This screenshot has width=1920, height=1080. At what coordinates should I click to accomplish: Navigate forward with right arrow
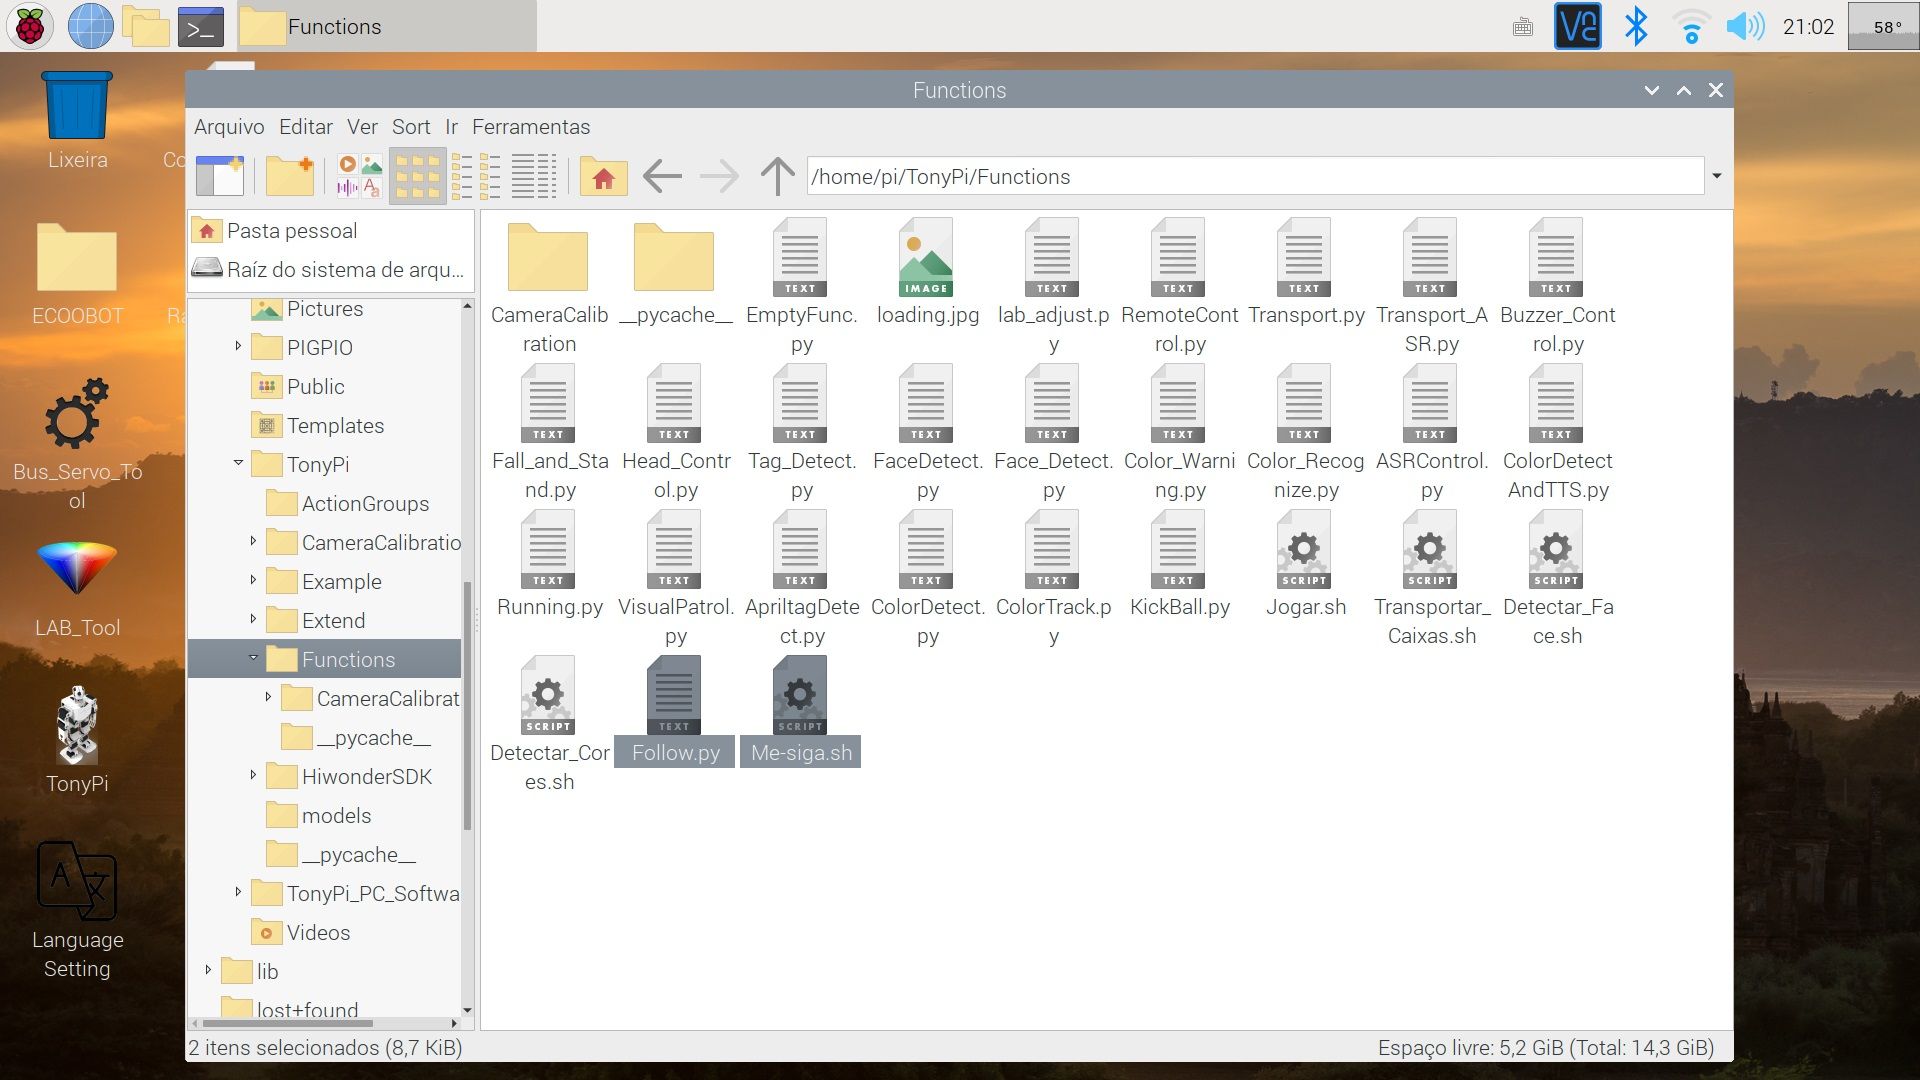coord(719,176)
